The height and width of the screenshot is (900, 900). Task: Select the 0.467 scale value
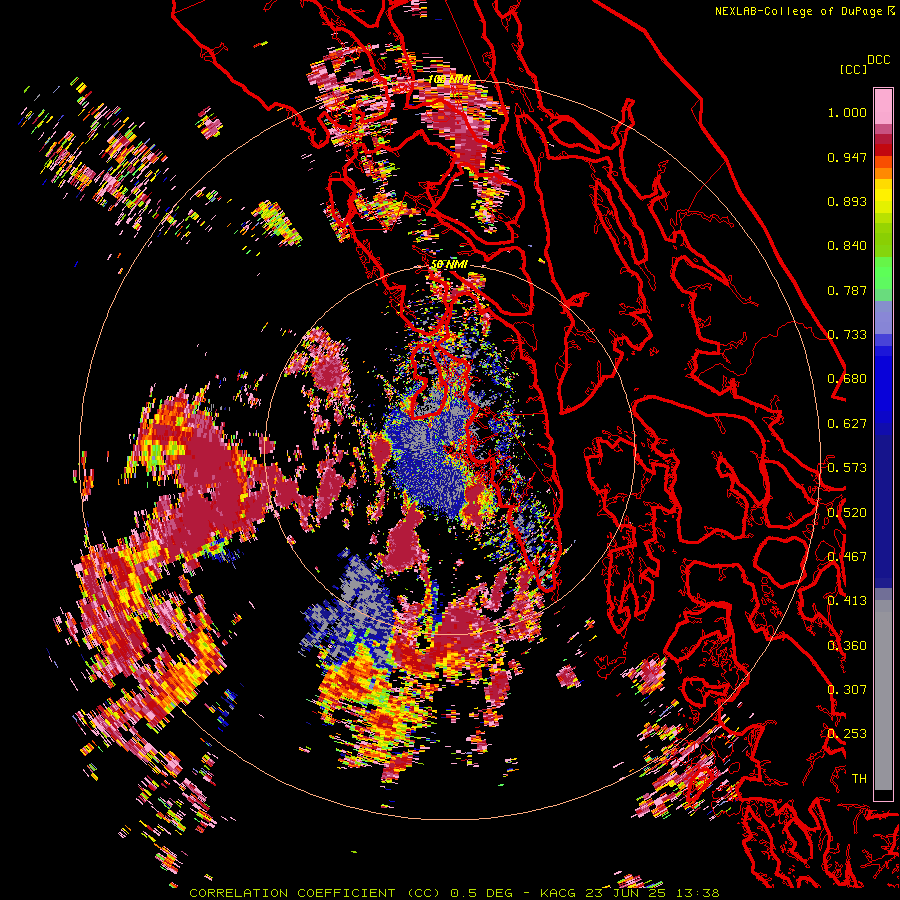pyautogui.click(x=847, y=557)
